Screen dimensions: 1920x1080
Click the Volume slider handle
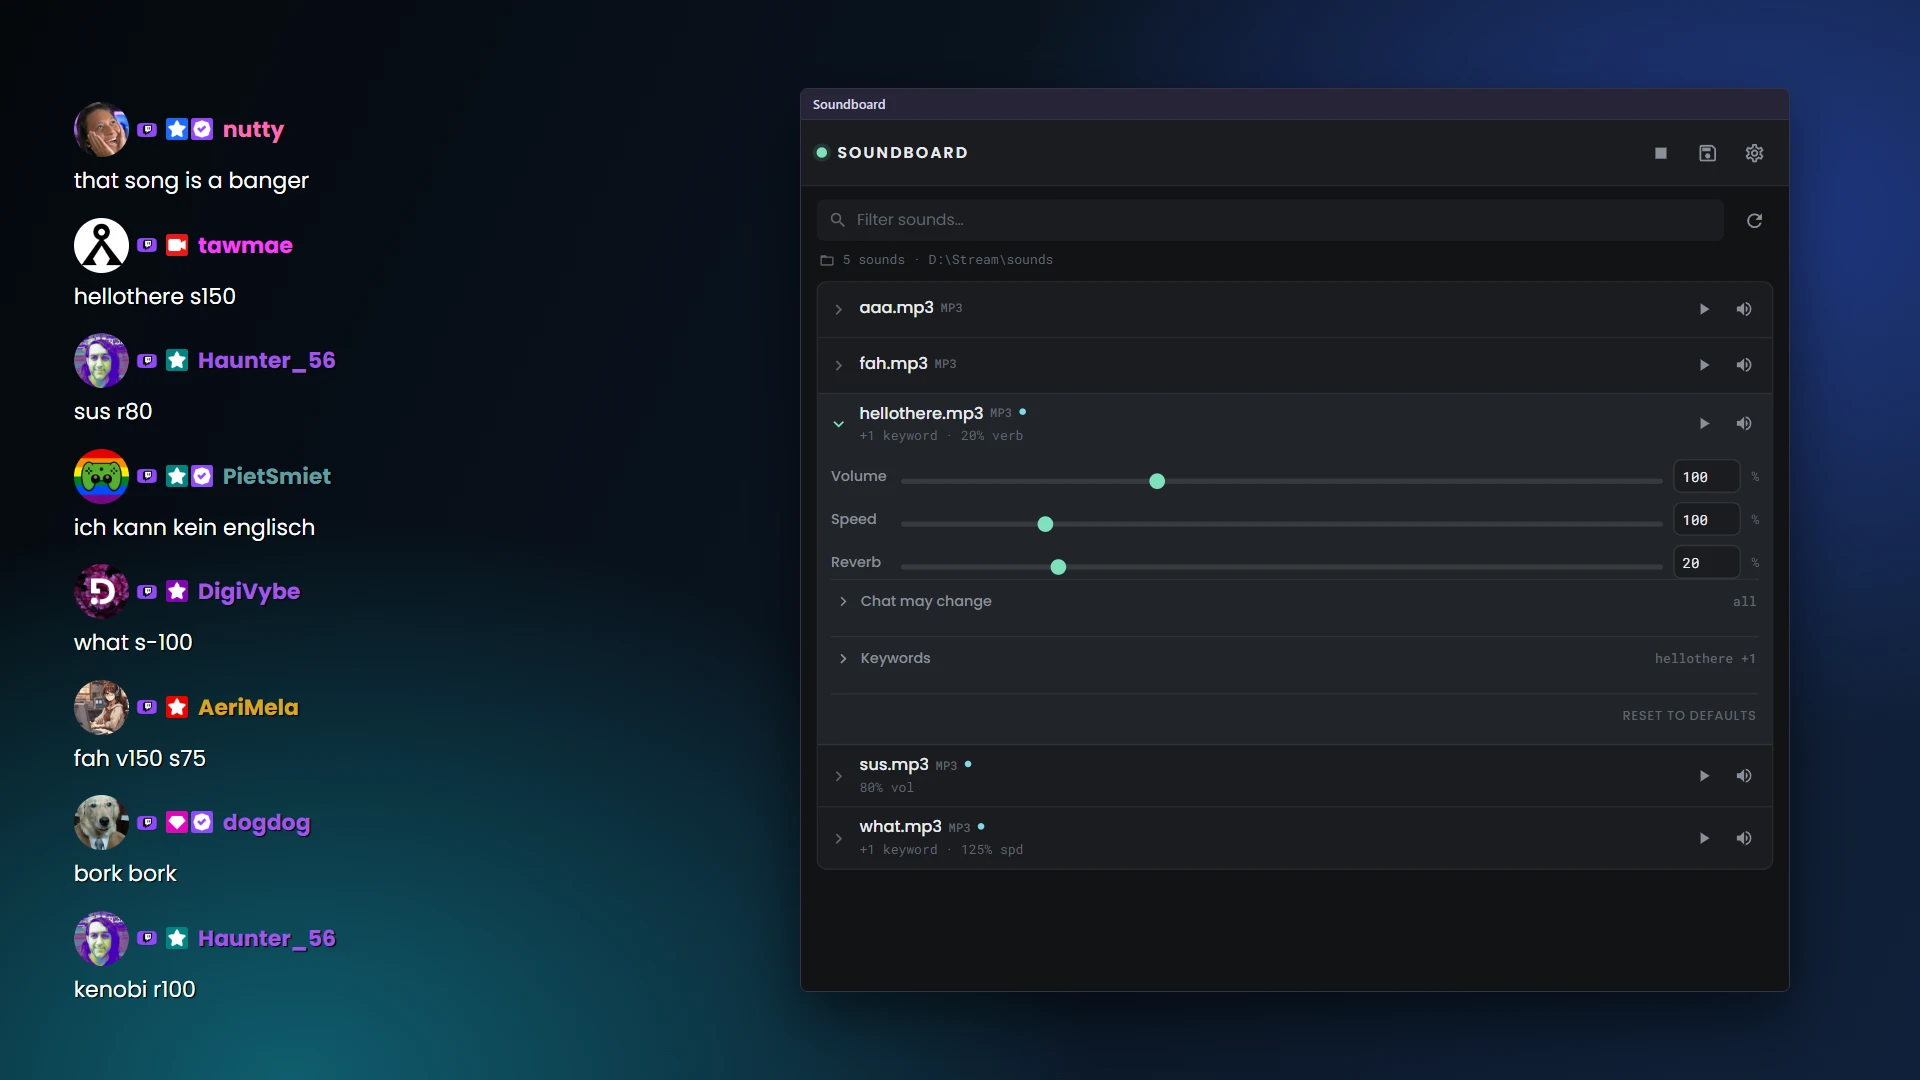(1157, 481)
